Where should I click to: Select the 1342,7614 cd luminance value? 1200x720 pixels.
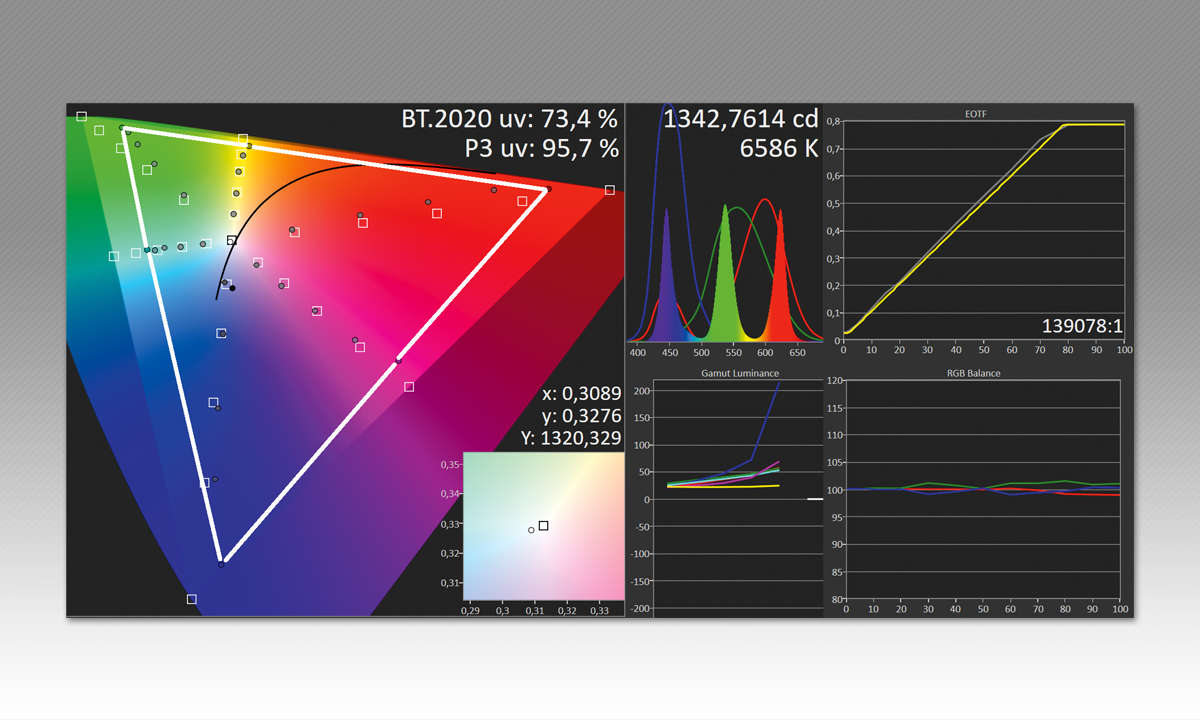coord(741,119)
